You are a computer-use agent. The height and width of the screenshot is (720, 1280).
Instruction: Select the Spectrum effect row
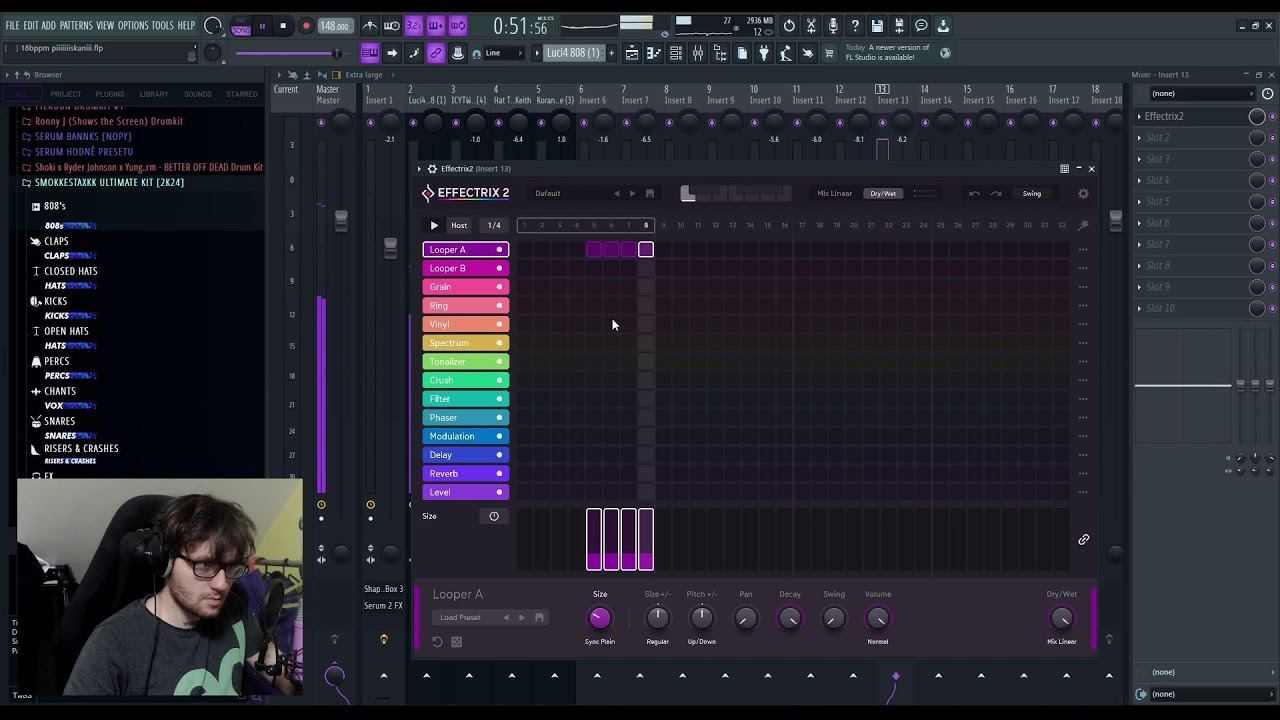click(466, 343)
